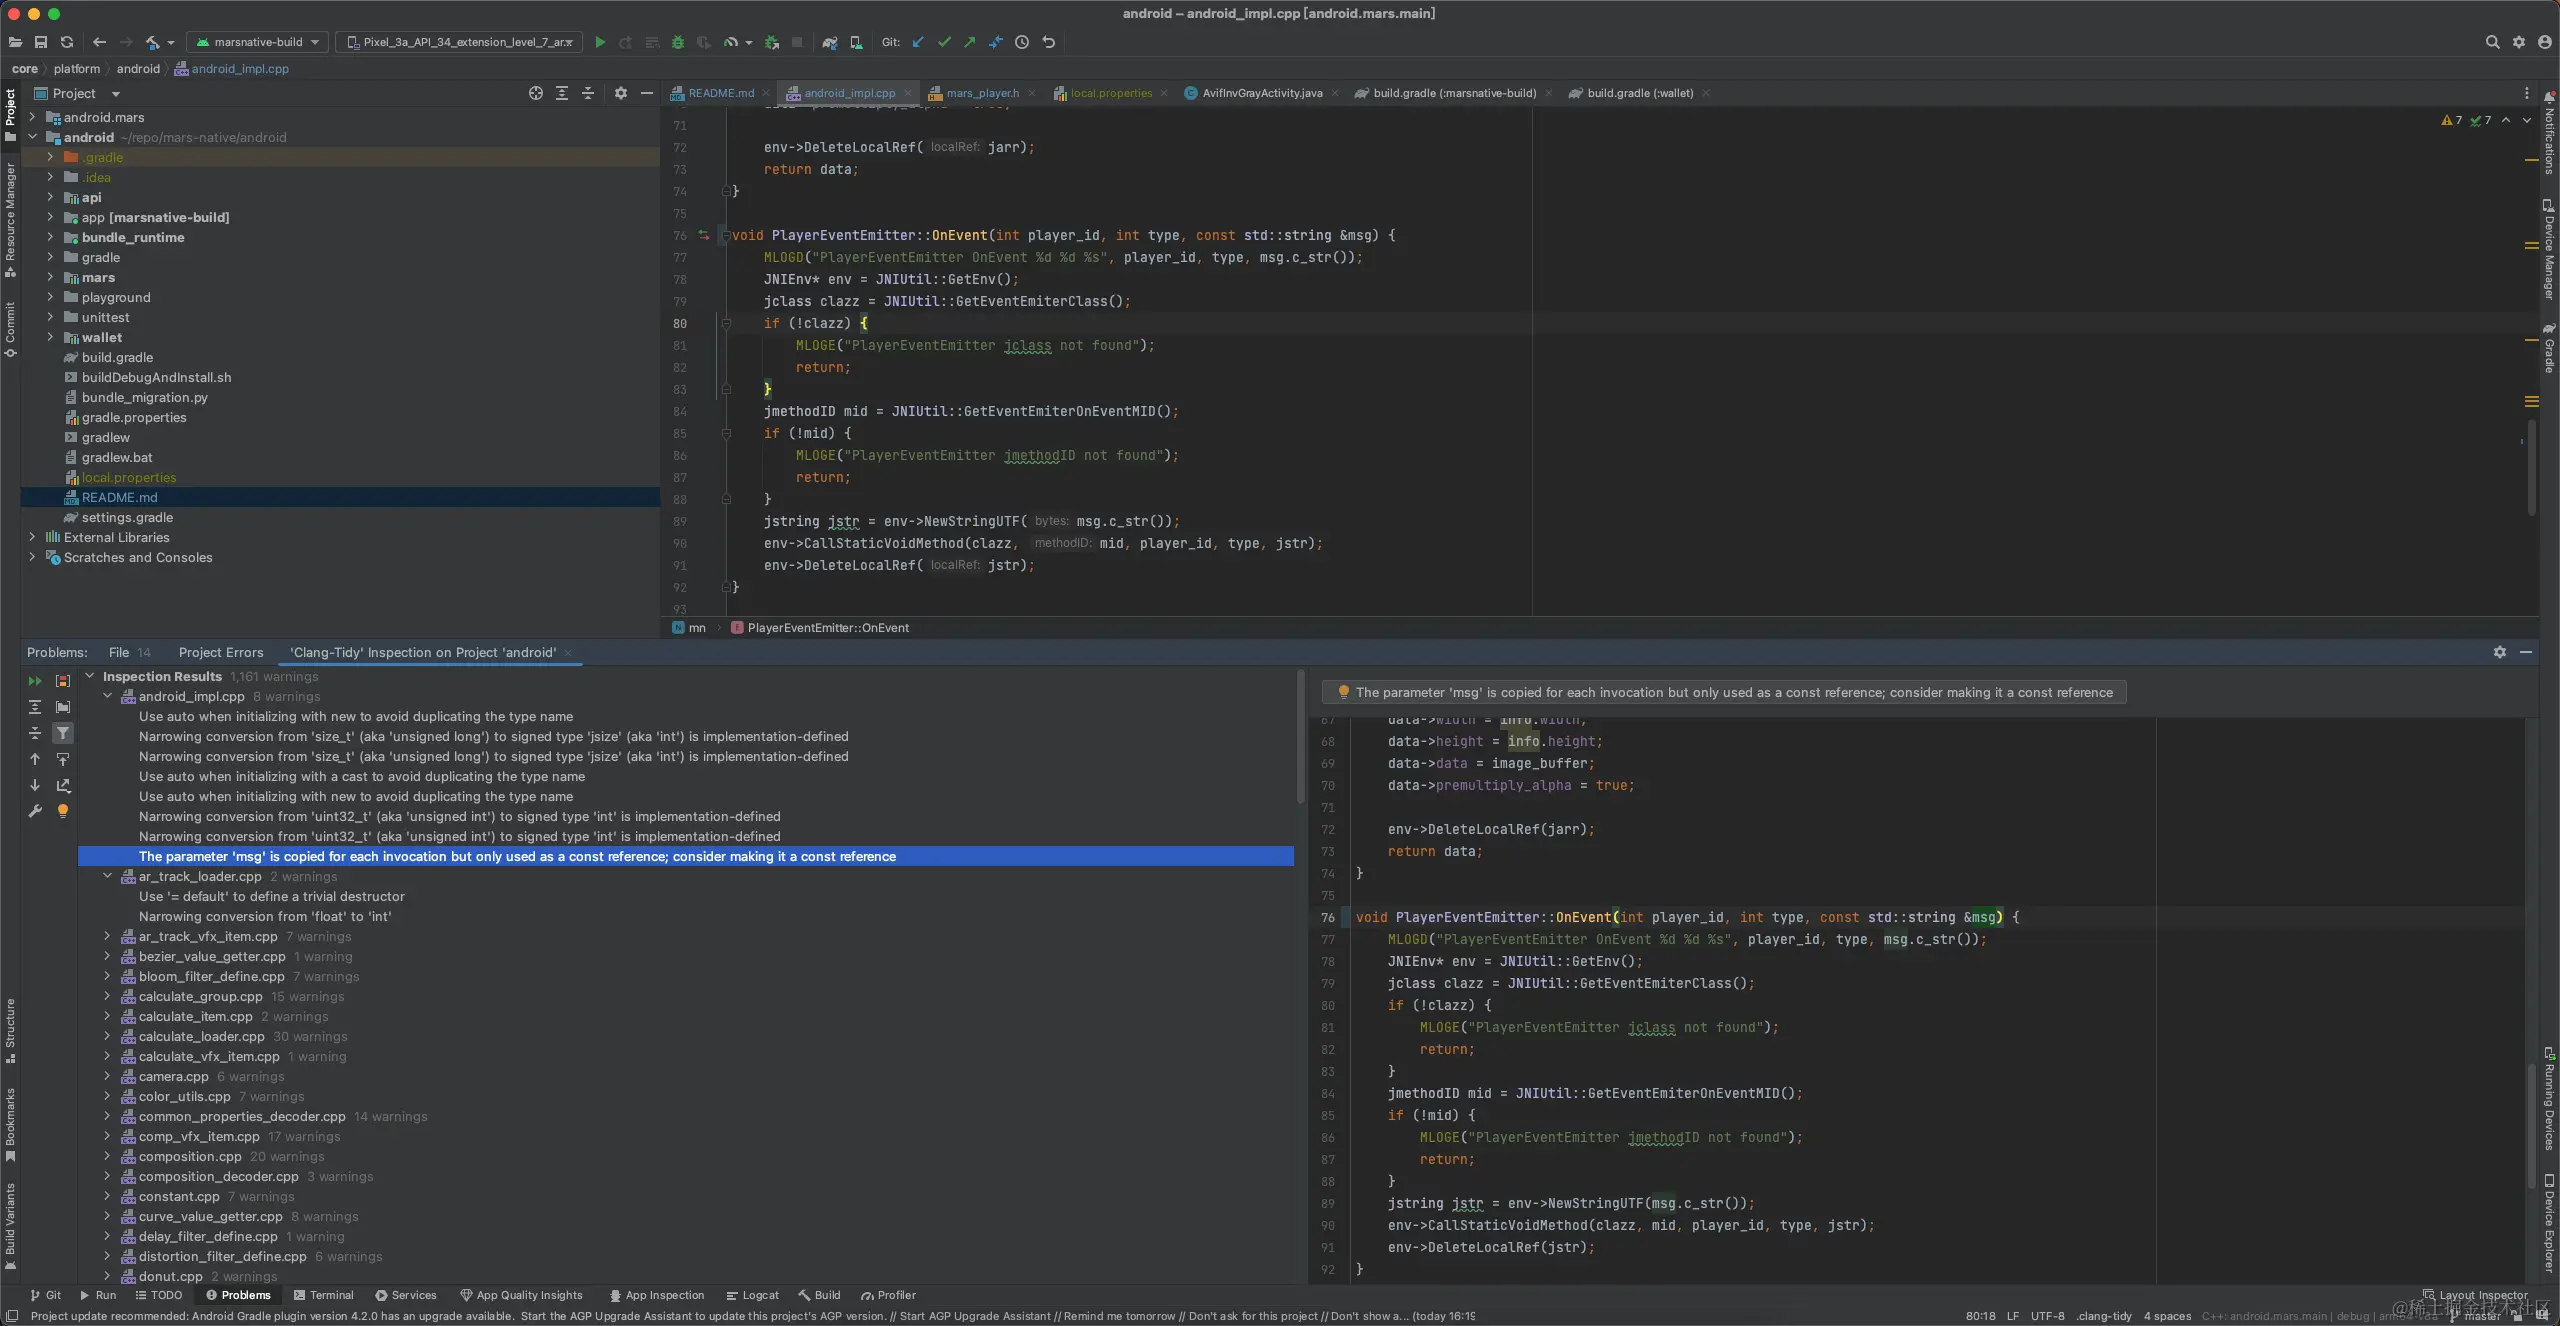Viewport: 2560px width, 1326px height.
Task: Save all files with floppy disk icon
Action: pos(41,42)
